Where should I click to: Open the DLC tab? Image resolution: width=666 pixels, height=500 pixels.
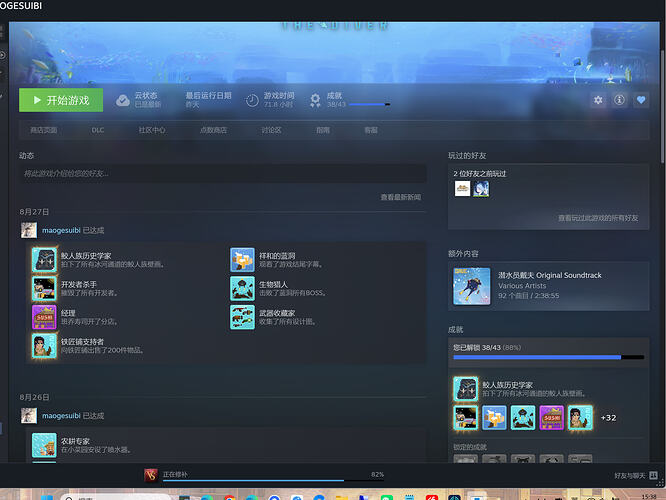(x=98, y=130)
